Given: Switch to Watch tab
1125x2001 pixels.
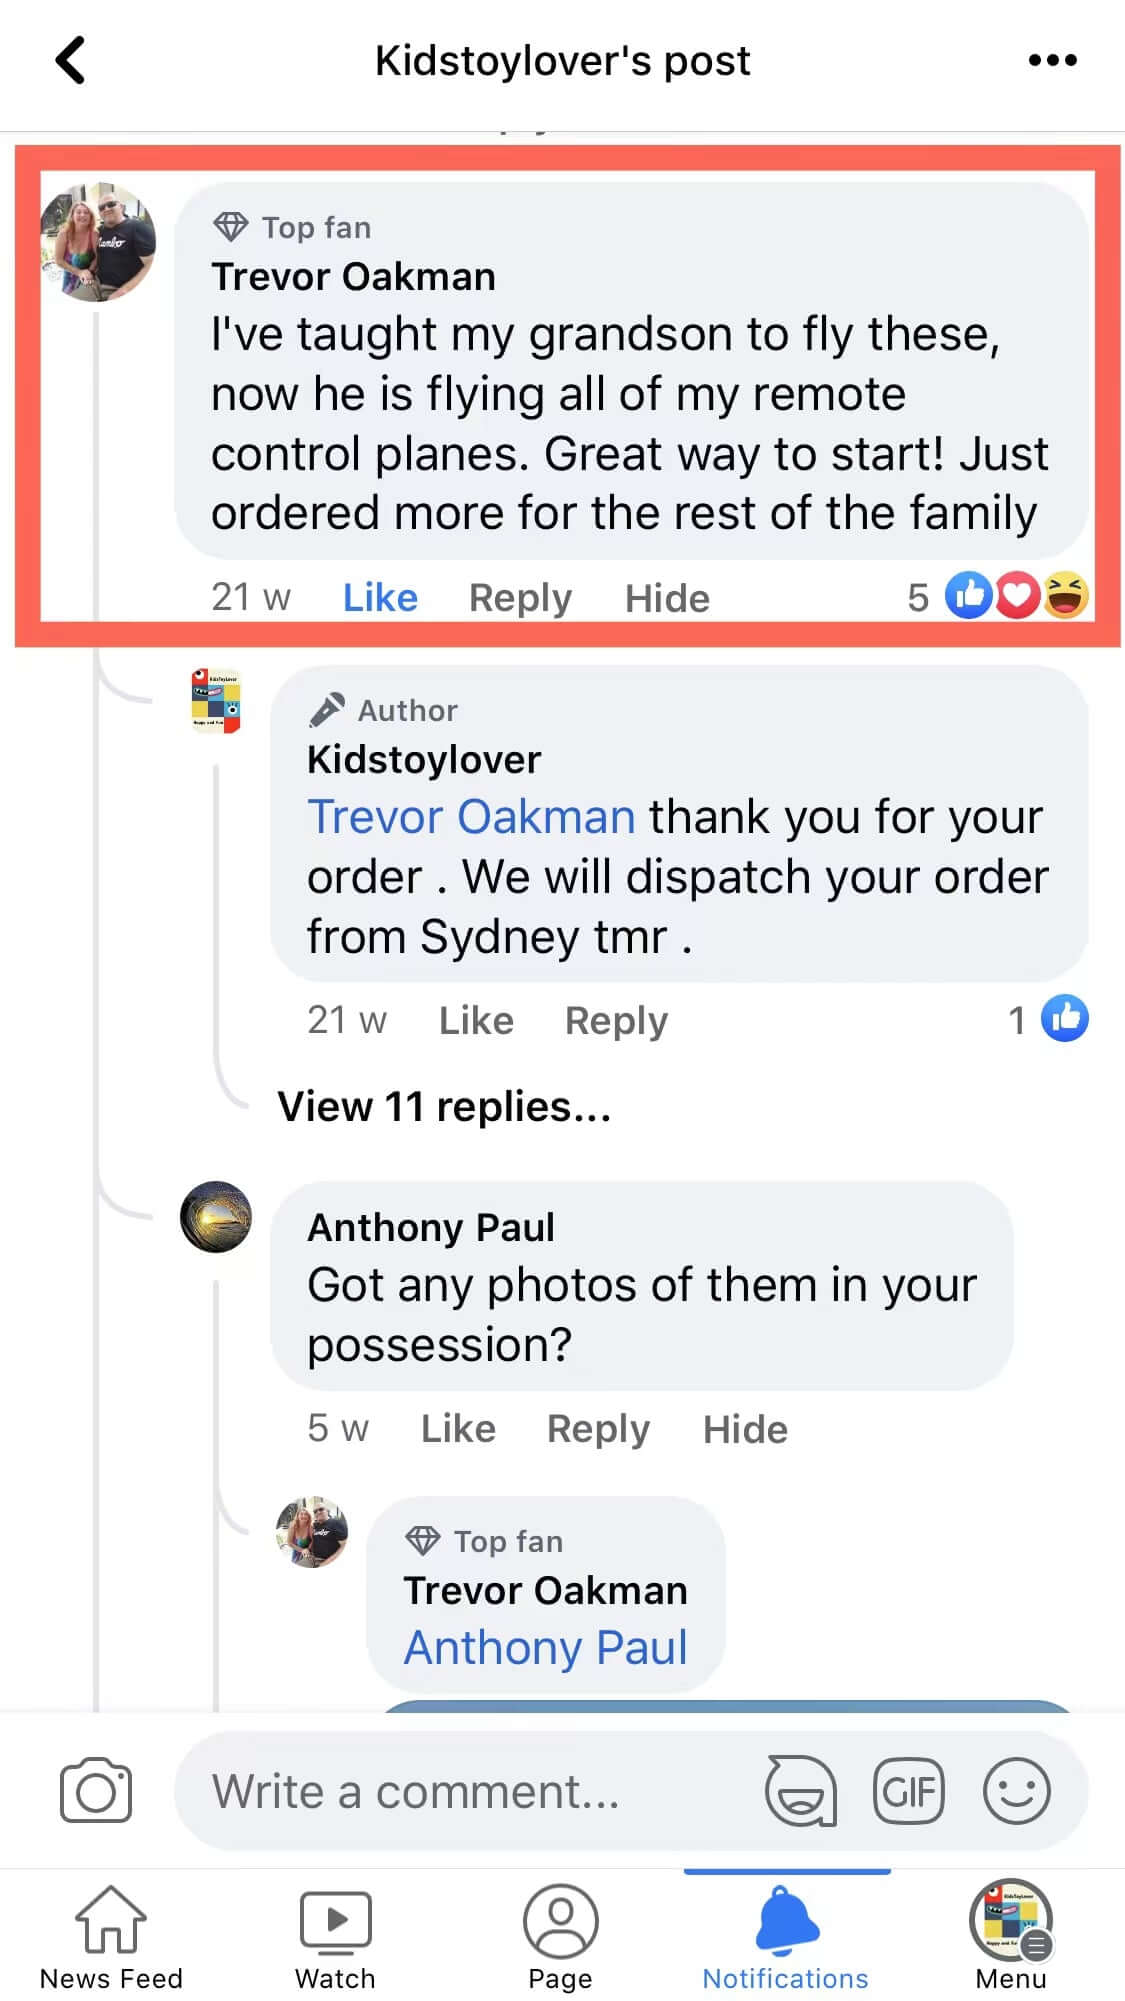Looking at the screenshot, I should pos(335,1937).
